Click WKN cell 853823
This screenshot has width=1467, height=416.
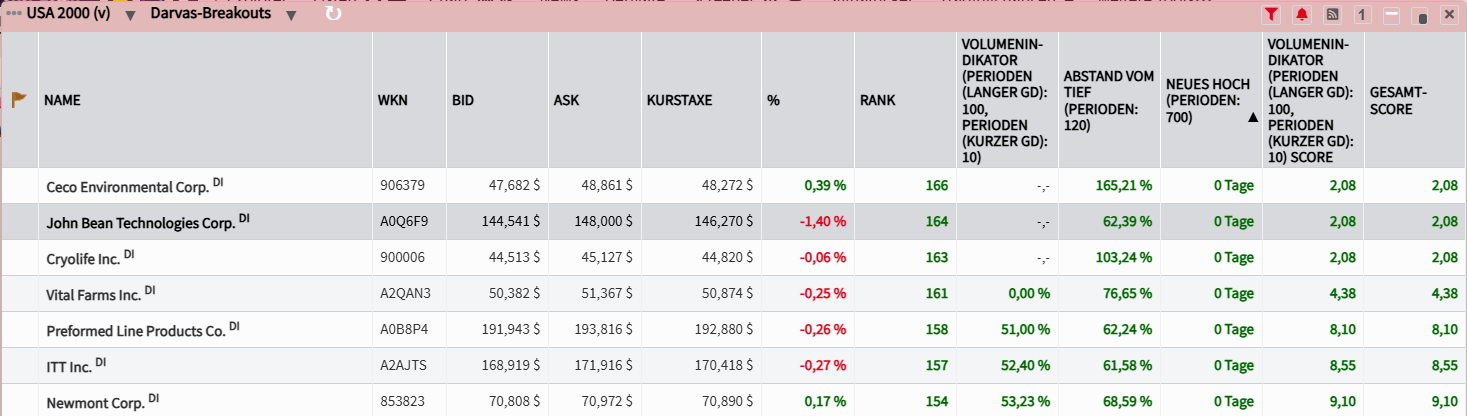[403, 402]
